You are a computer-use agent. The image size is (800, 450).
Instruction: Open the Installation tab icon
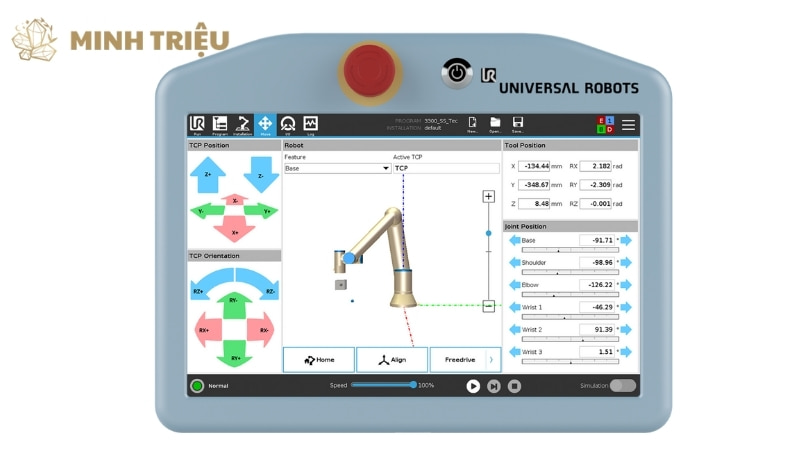(x=243, y=124)
